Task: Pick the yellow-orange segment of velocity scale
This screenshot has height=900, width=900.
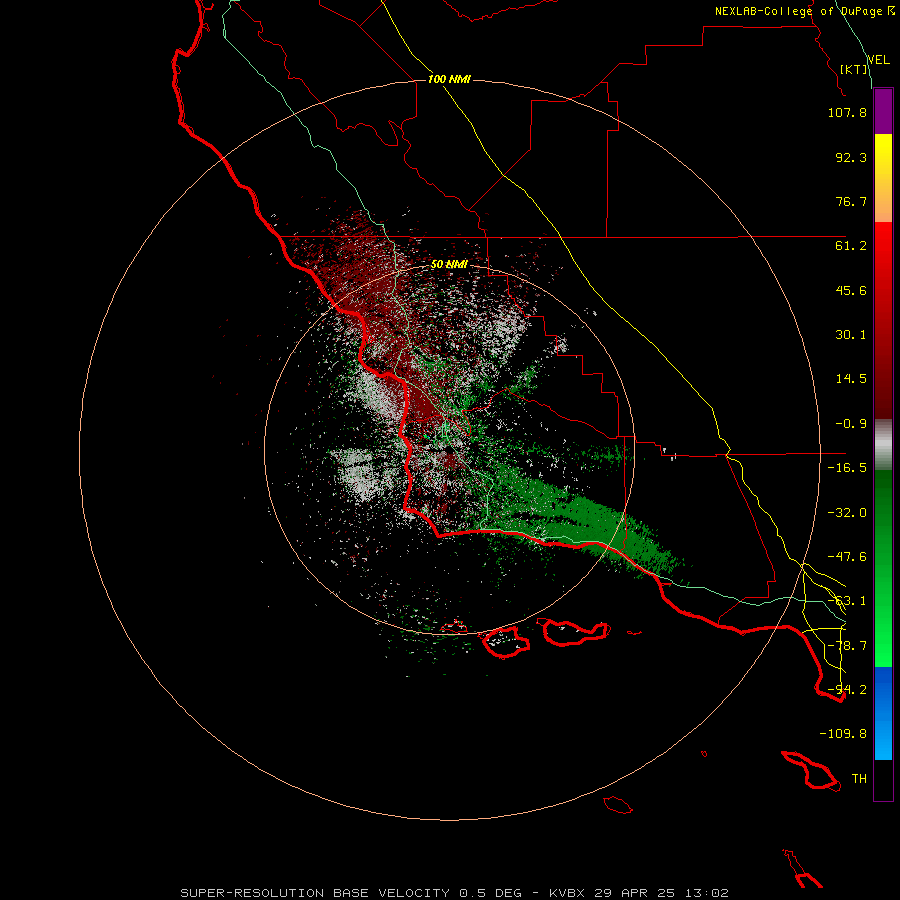Action: tap(883, 178)
